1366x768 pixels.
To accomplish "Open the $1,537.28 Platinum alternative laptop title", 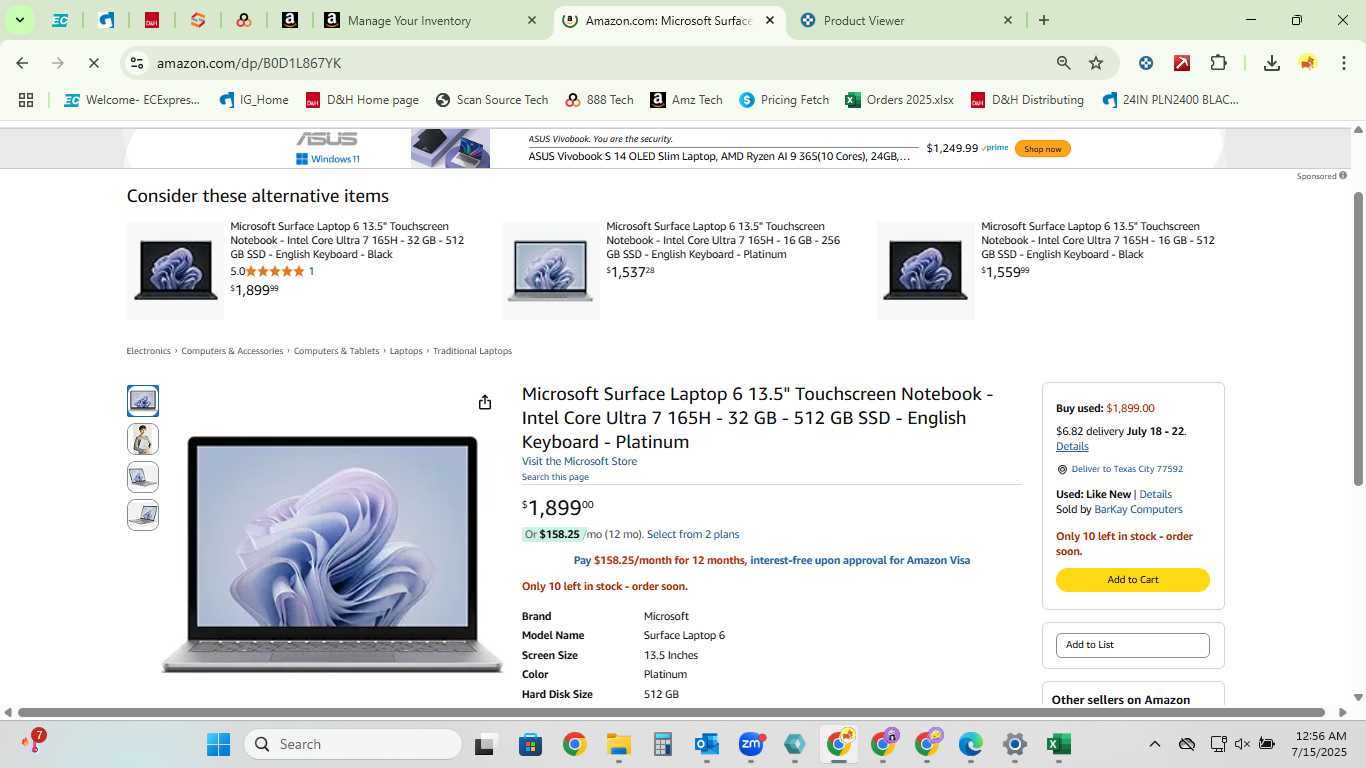I will coord(723,240).
